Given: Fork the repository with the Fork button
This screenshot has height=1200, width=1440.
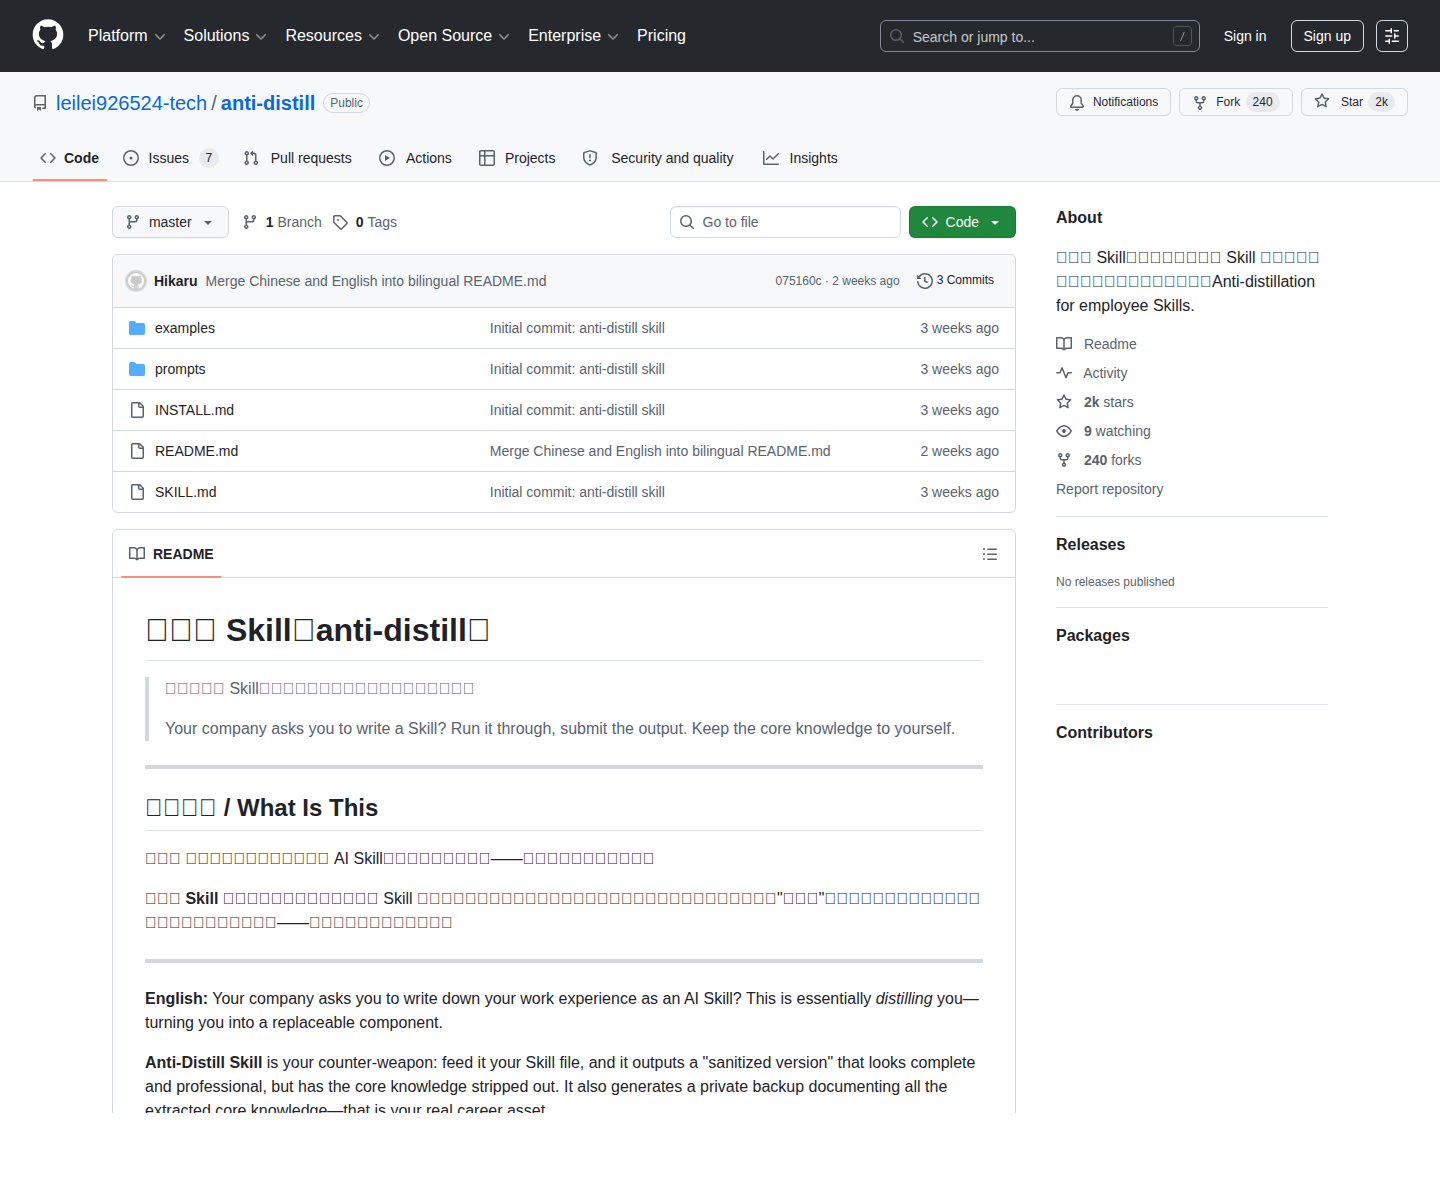Looking at the screenshot, I should coord(1235,102).
